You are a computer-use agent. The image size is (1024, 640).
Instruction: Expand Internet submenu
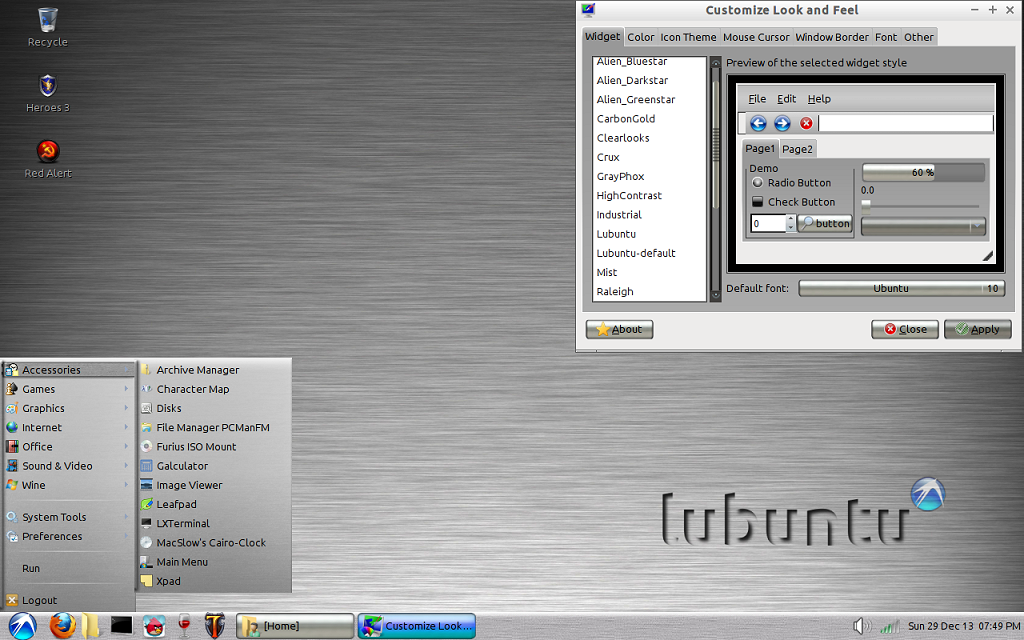point(68,428)
